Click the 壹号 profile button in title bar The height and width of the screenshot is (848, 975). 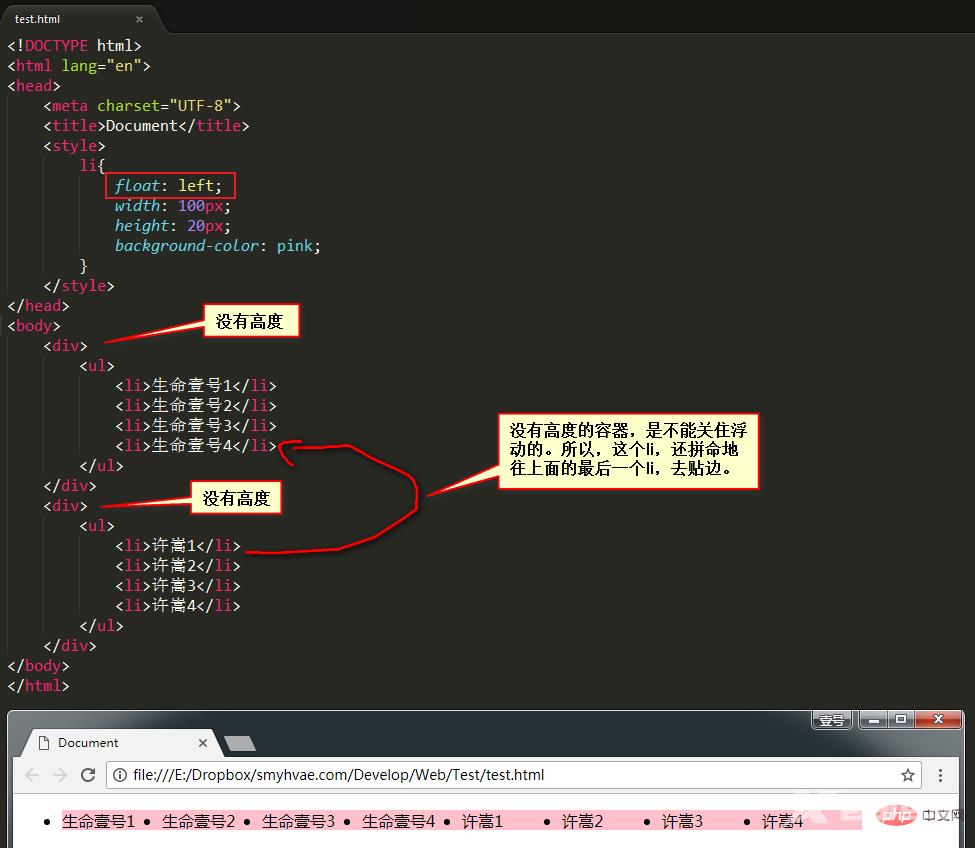831,720
